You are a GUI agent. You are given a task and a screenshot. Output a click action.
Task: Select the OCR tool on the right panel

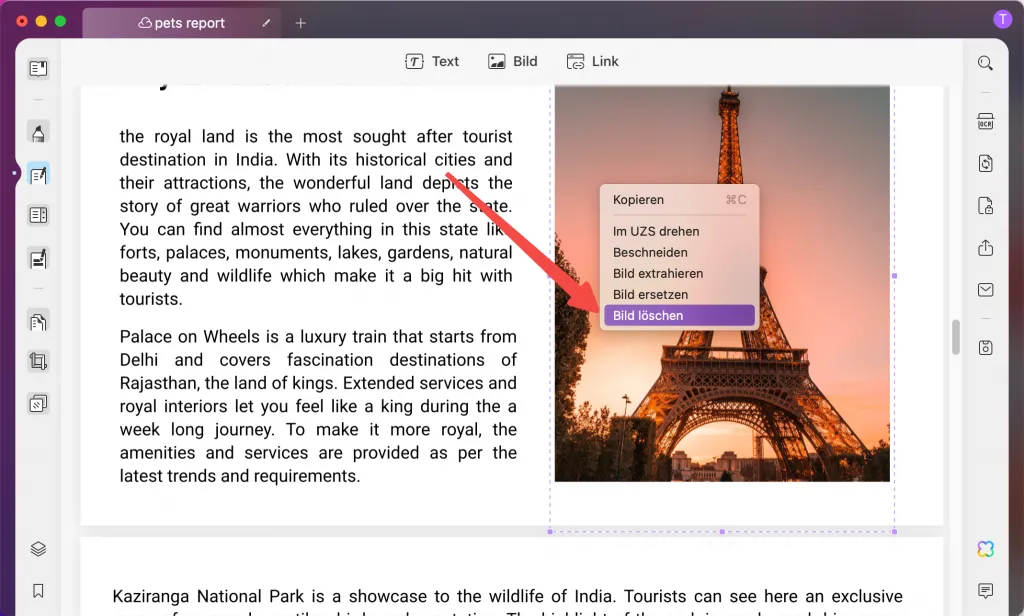985,120
